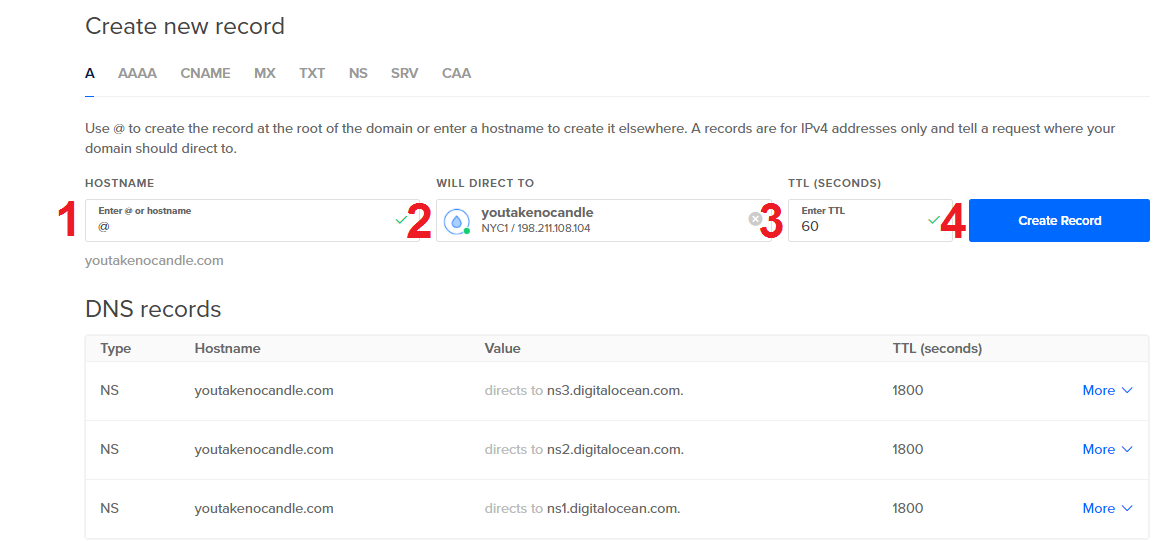This screenshot has width=1170, height=541.
Task: Click the green checkmark in Hostname field
Action: pos(401,219)
